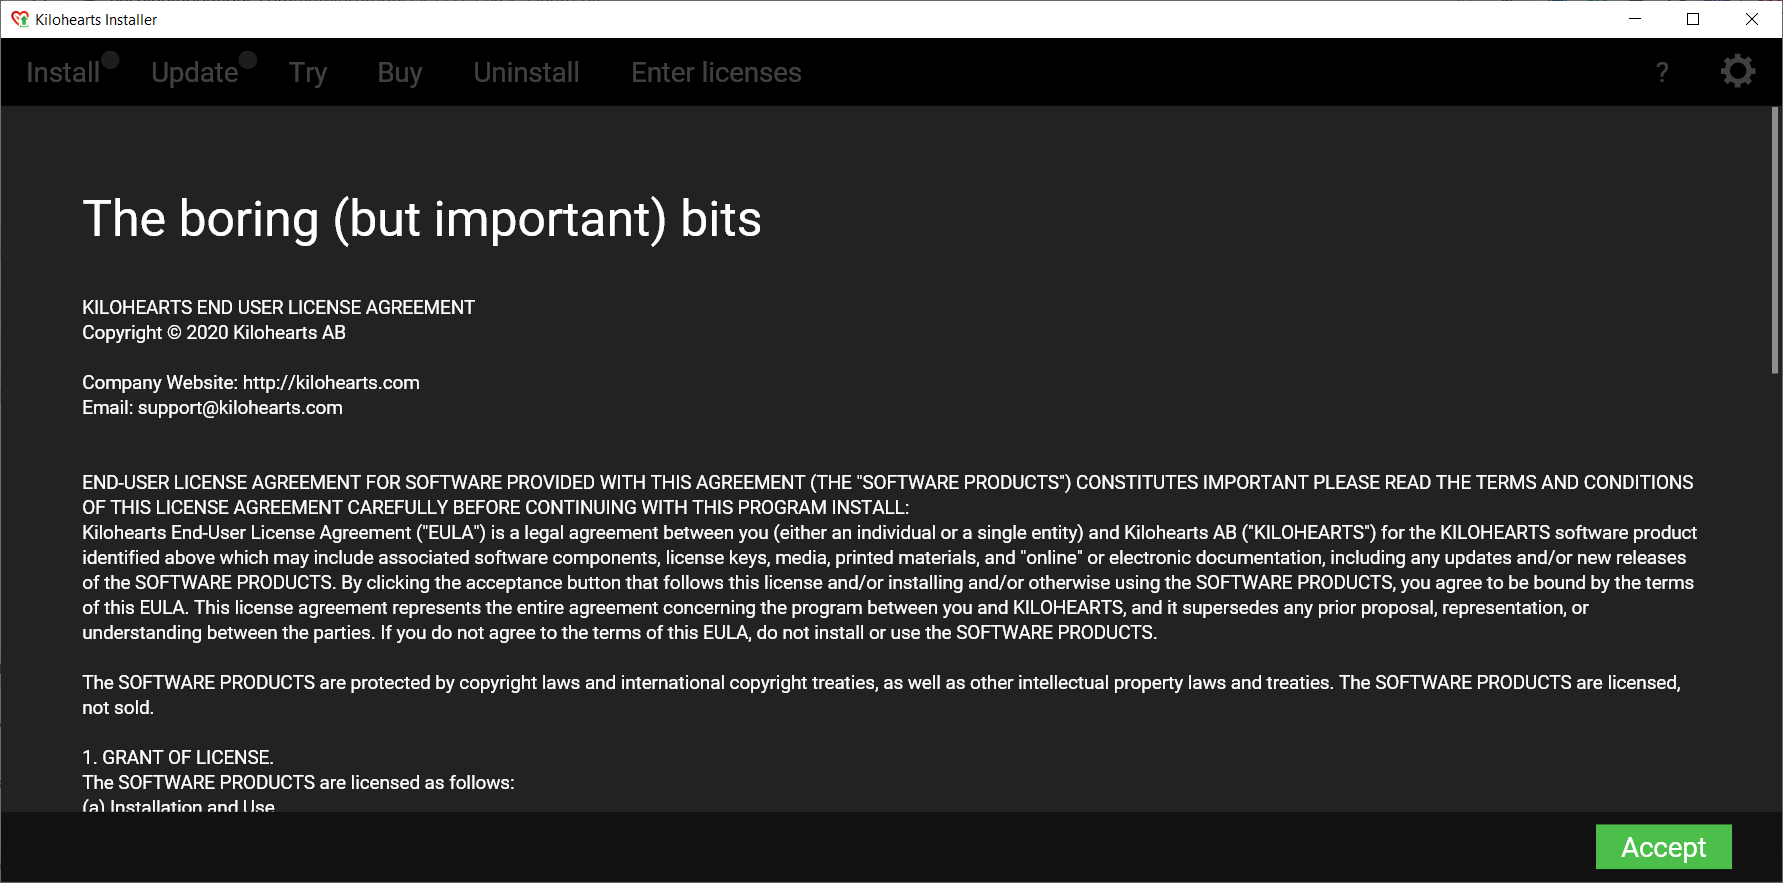Click the question mark help icon
The width and height of the screenshot is (1783, 883).
point(1662,72)
